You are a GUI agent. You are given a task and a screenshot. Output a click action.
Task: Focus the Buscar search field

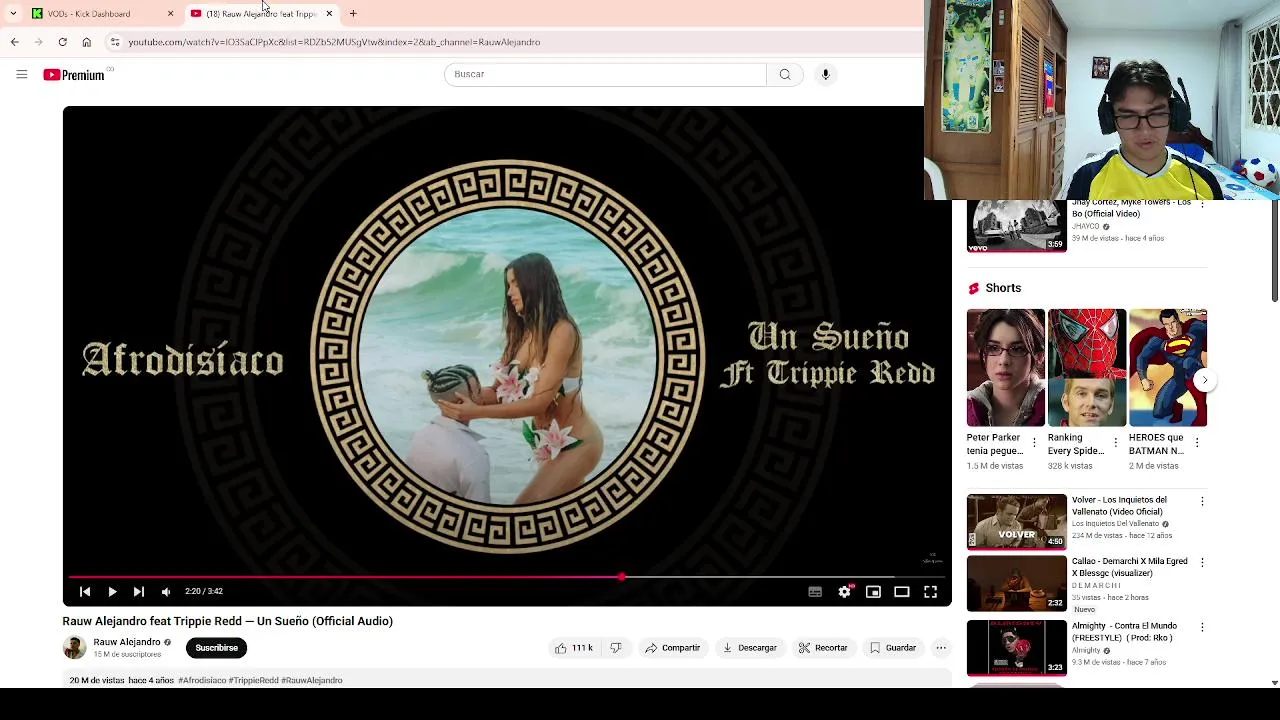(605, 74)
